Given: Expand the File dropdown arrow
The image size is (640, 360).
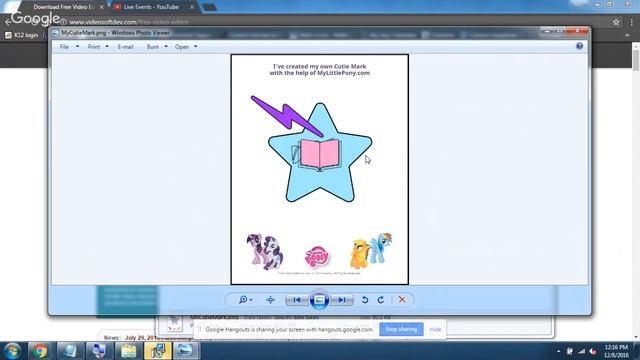Looking at the screenshot, I should point(78,47).
